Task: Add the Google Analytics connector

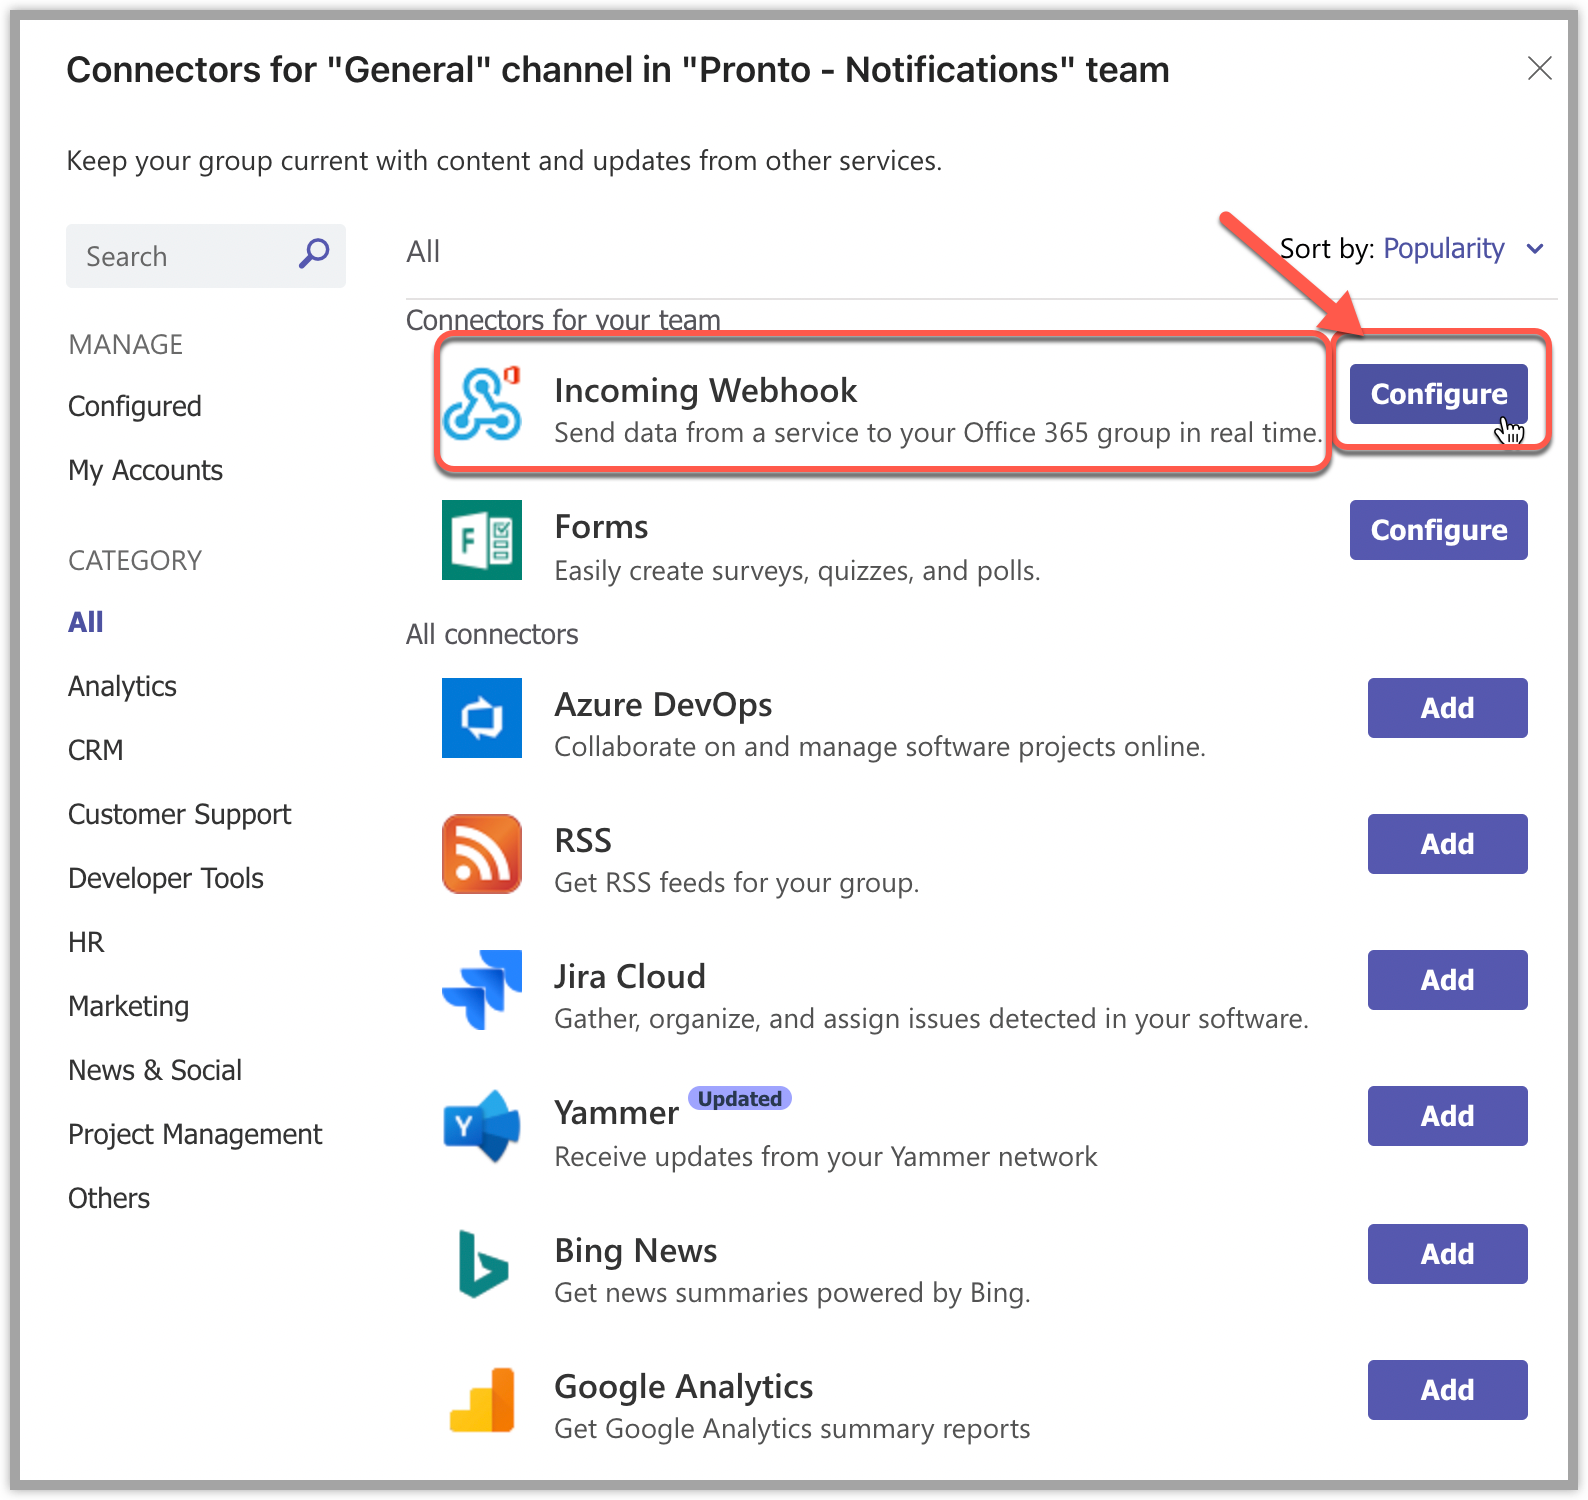Action: 1448,1390
